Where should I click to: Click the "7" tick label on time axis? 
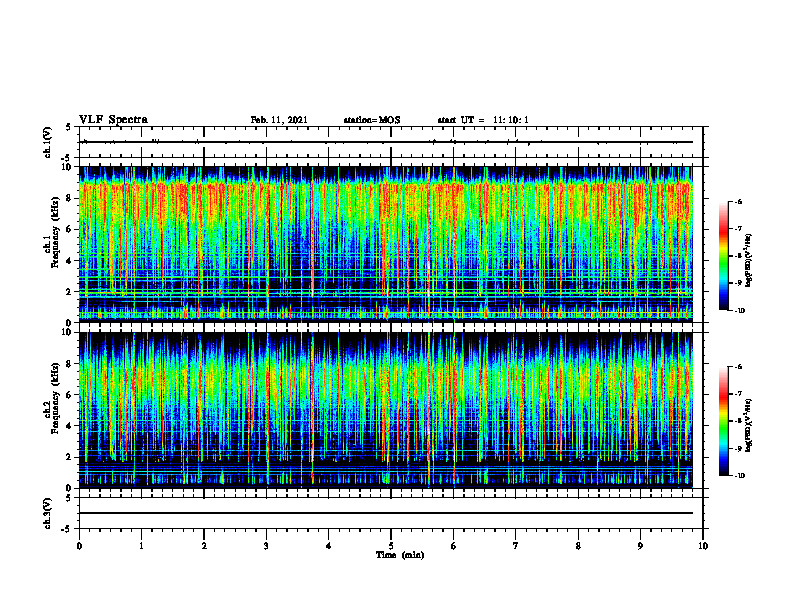pyautogui.click(x=516, y=546)
